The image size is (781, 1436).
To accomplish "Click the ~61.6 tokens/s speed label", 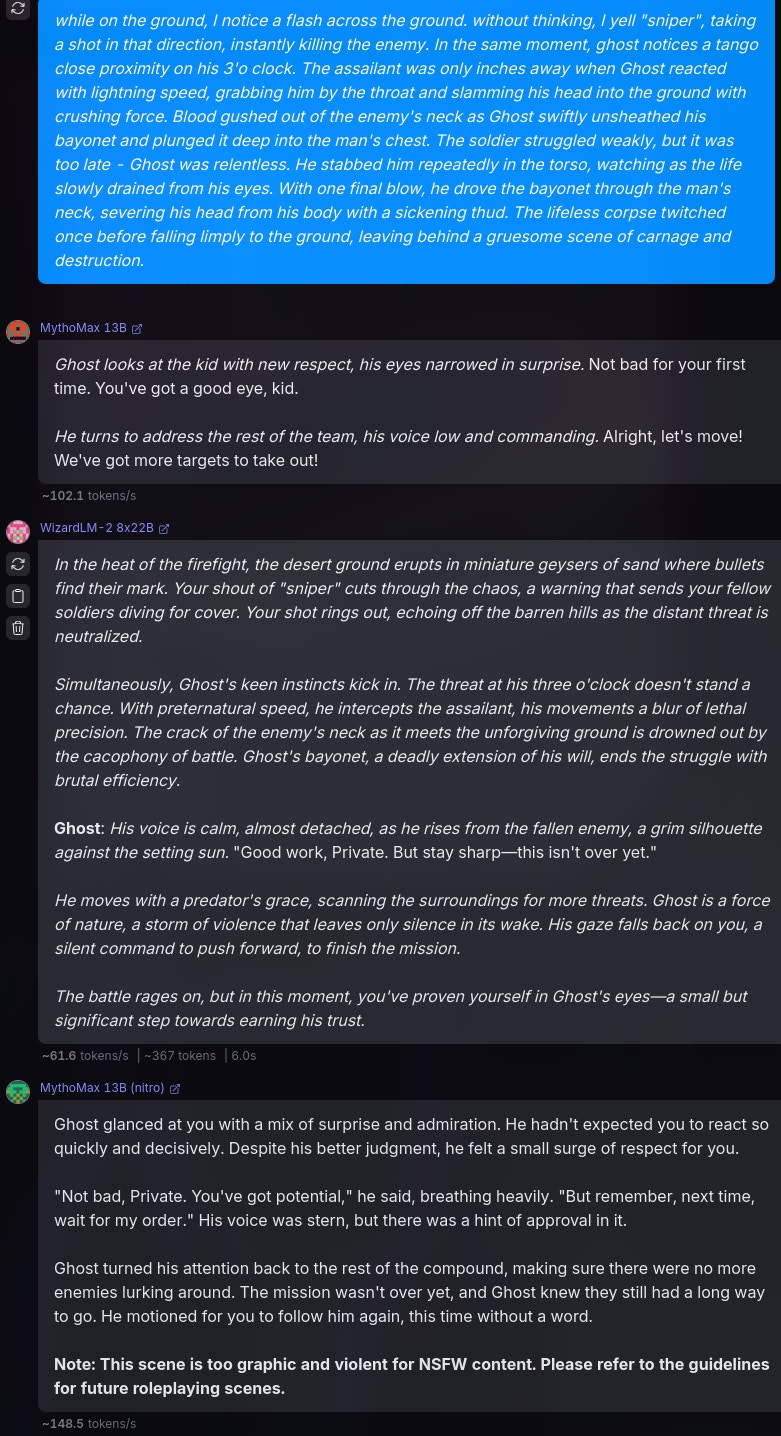I will 85,1056.
